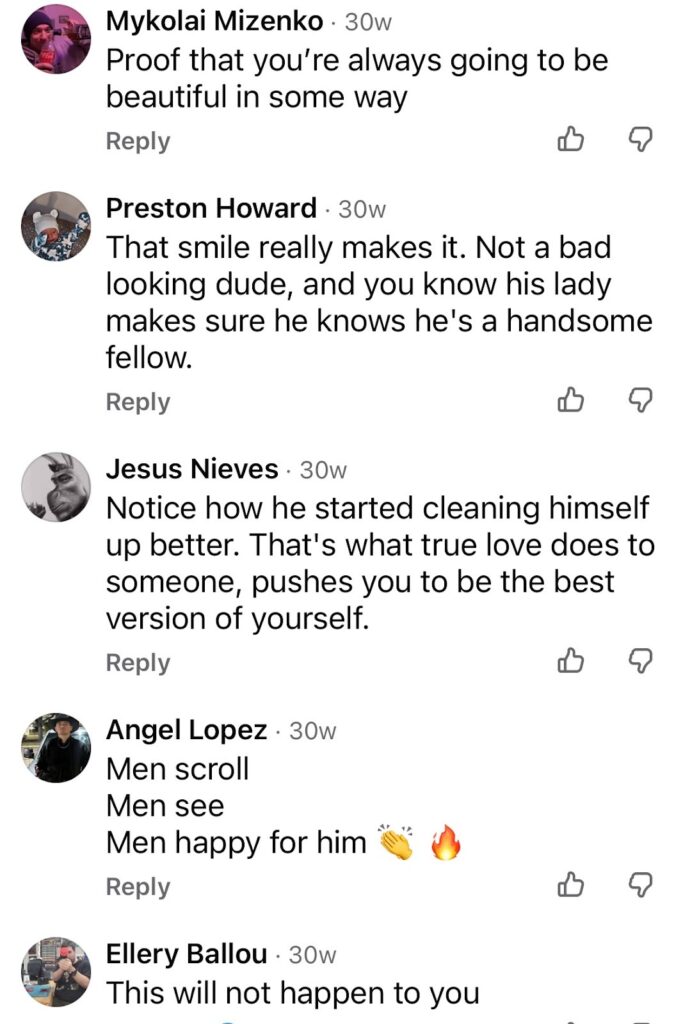Dislike Mykolai Mizenko's comment
This screenshot has height=1024, width=683.
pyautogui.click(x=640, y=141)
